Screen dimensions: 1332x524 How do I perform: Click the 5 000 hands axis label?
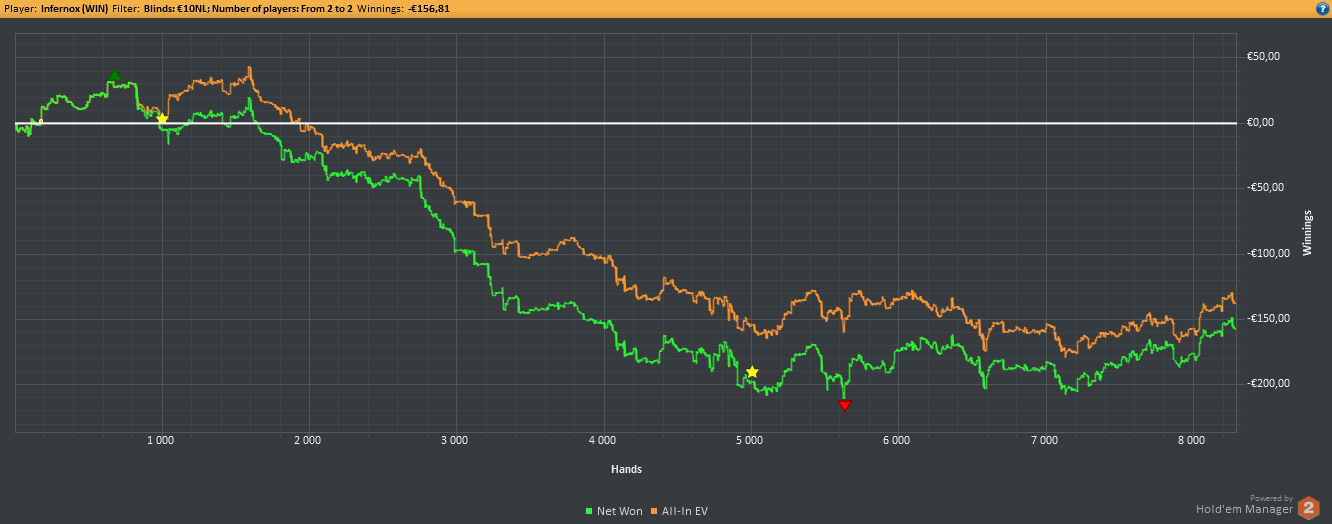(x=750, y=440)
